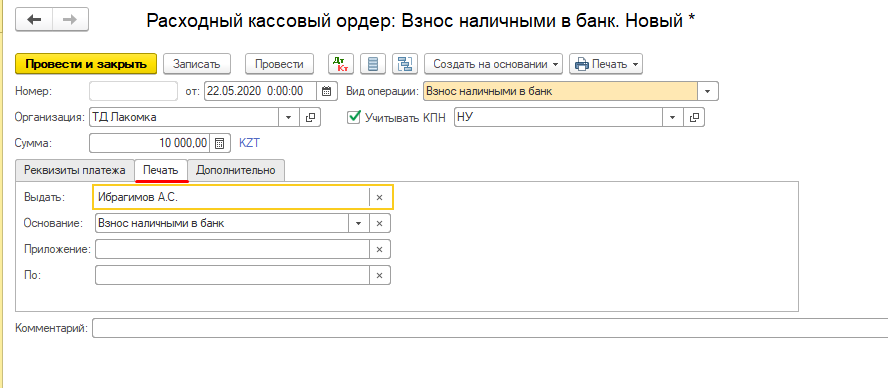Open the calculator next to Сумма

coord(220,143)
